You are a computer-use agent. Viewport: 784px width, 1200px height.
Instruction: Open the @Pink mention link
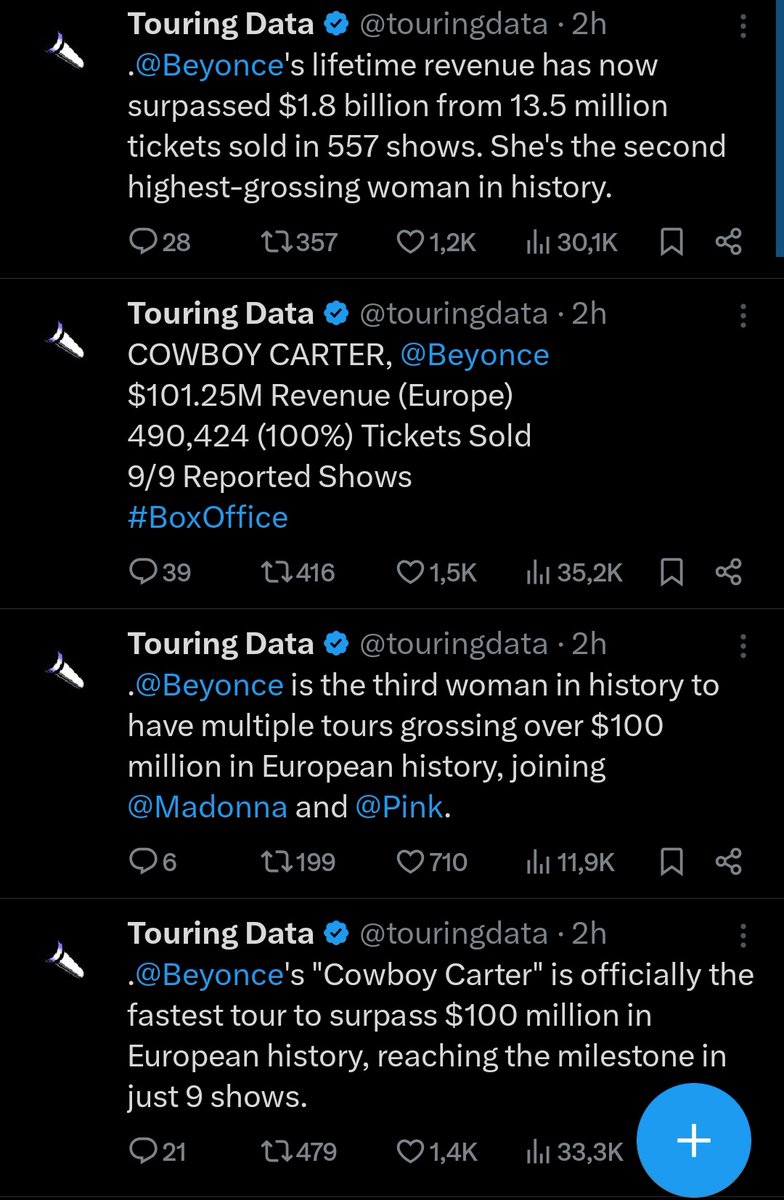(399, 807)
